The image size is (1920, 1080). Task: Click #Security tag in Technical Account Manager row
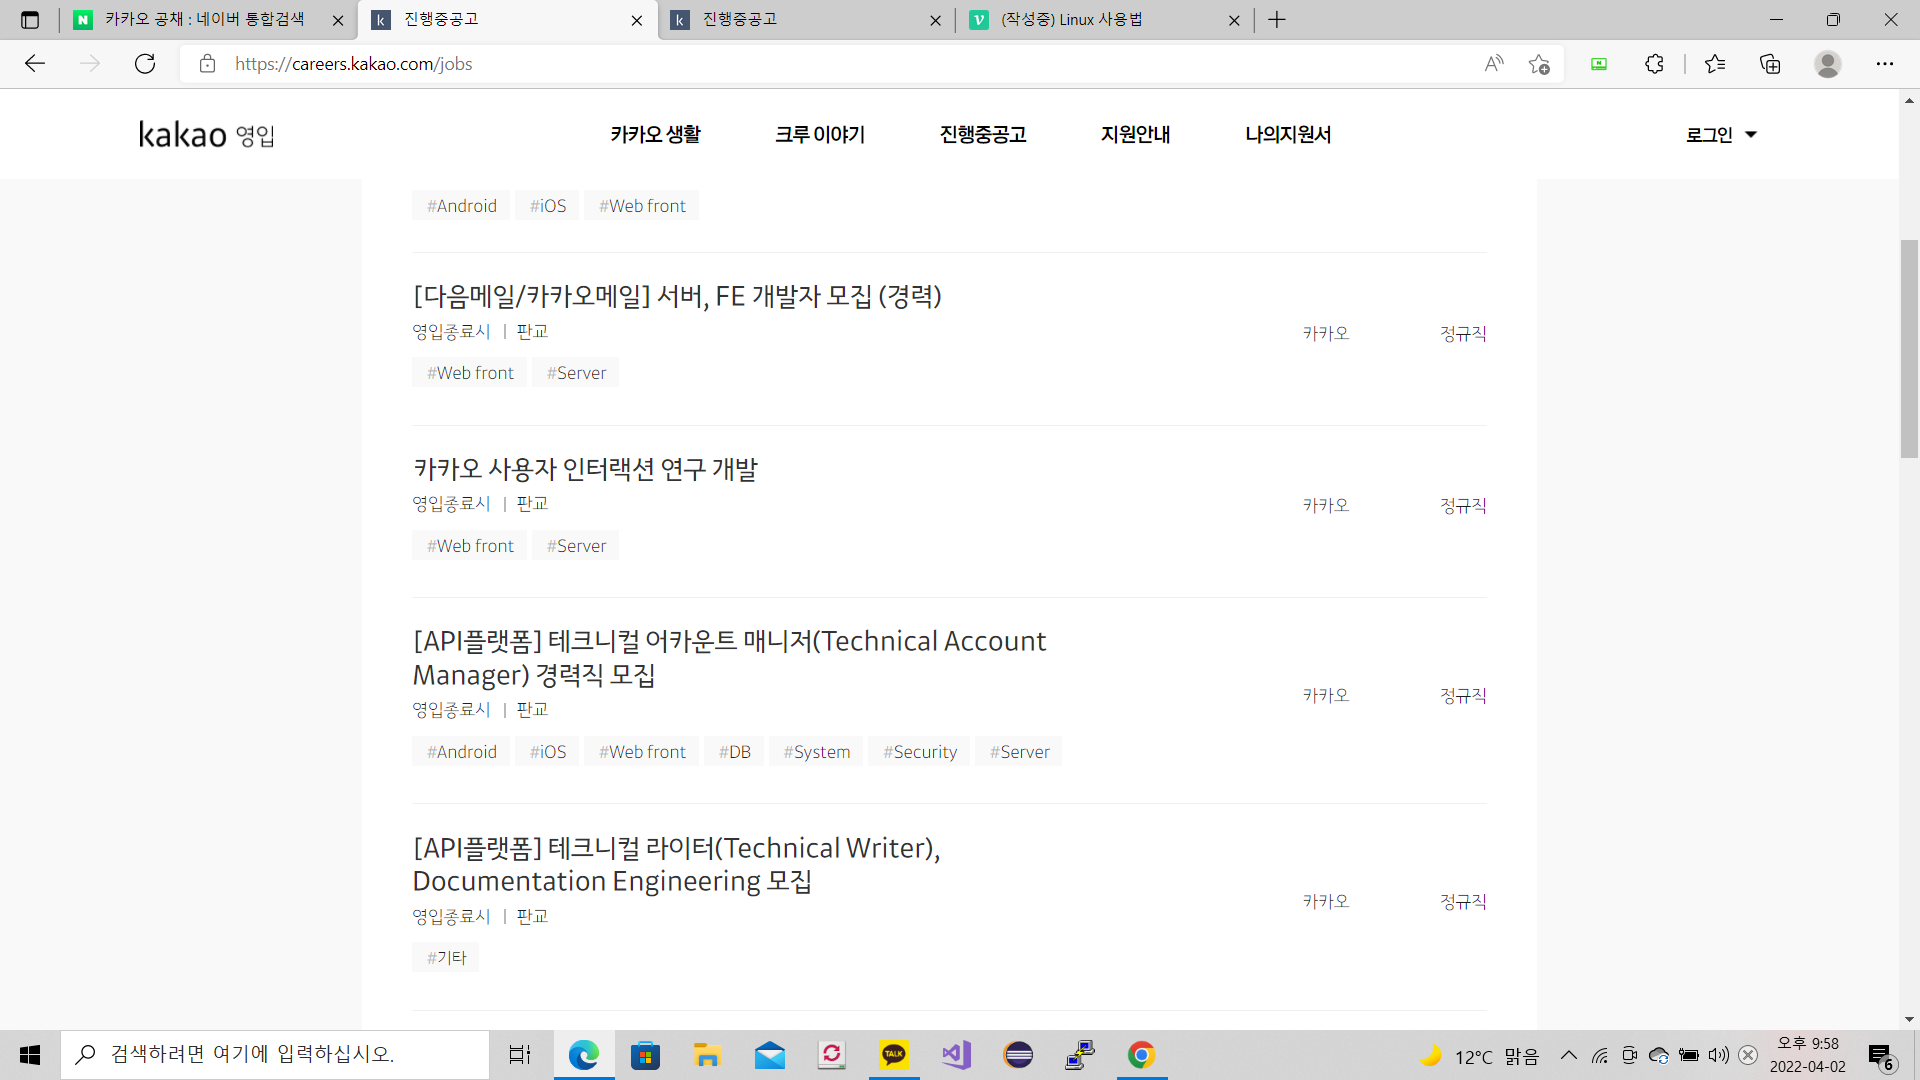point(920,752)
